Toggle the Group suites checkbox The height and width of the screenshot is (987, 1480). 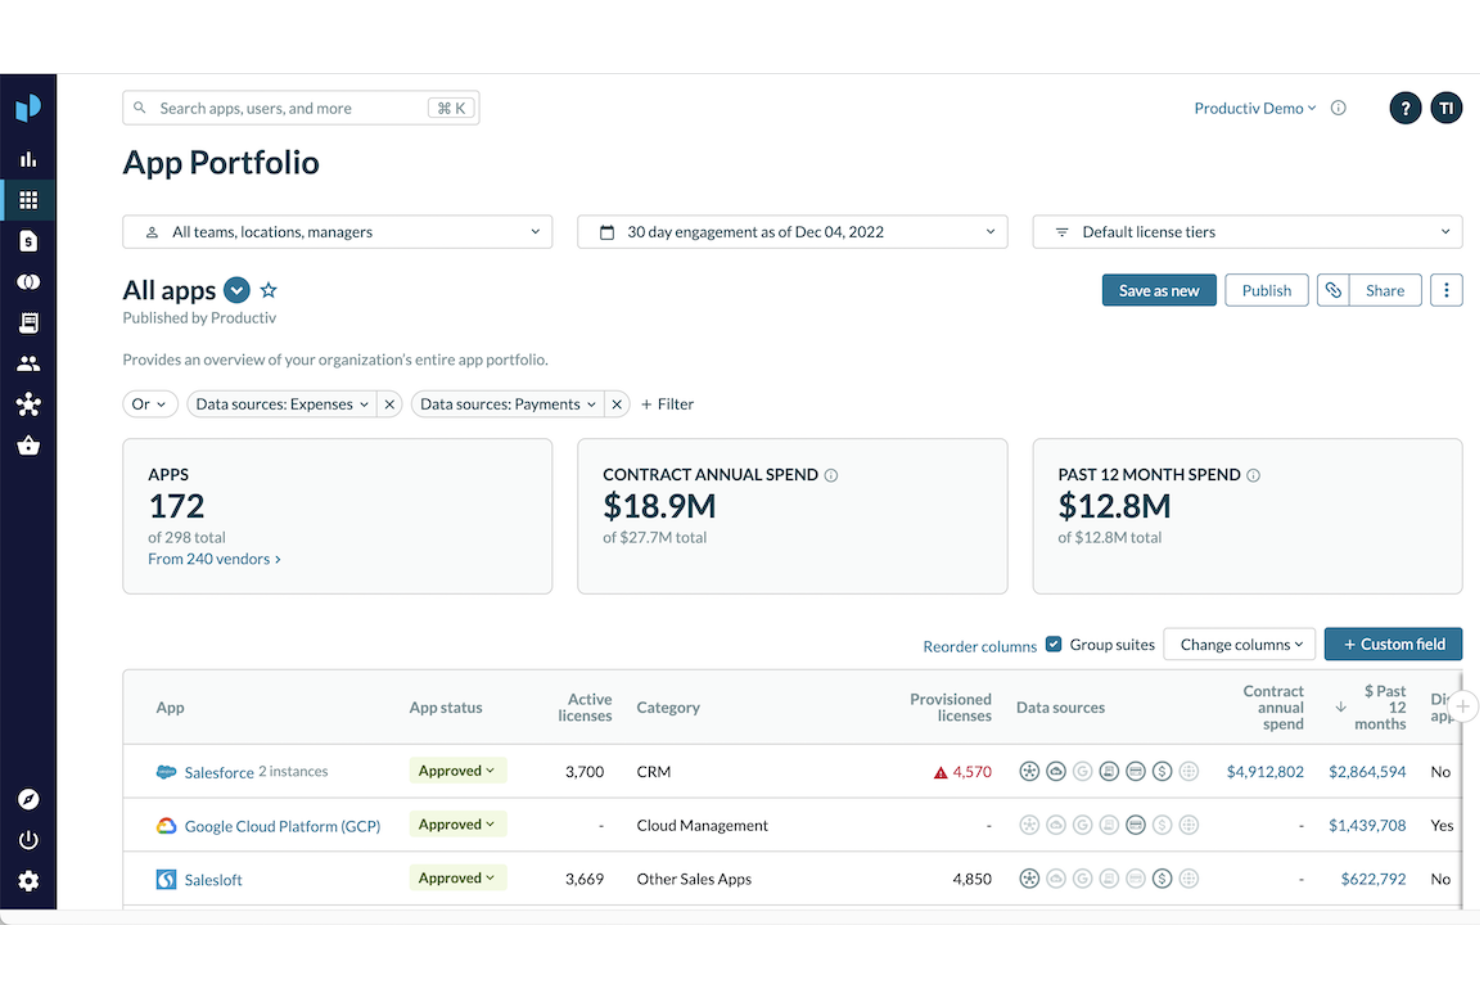point(1053,644)
